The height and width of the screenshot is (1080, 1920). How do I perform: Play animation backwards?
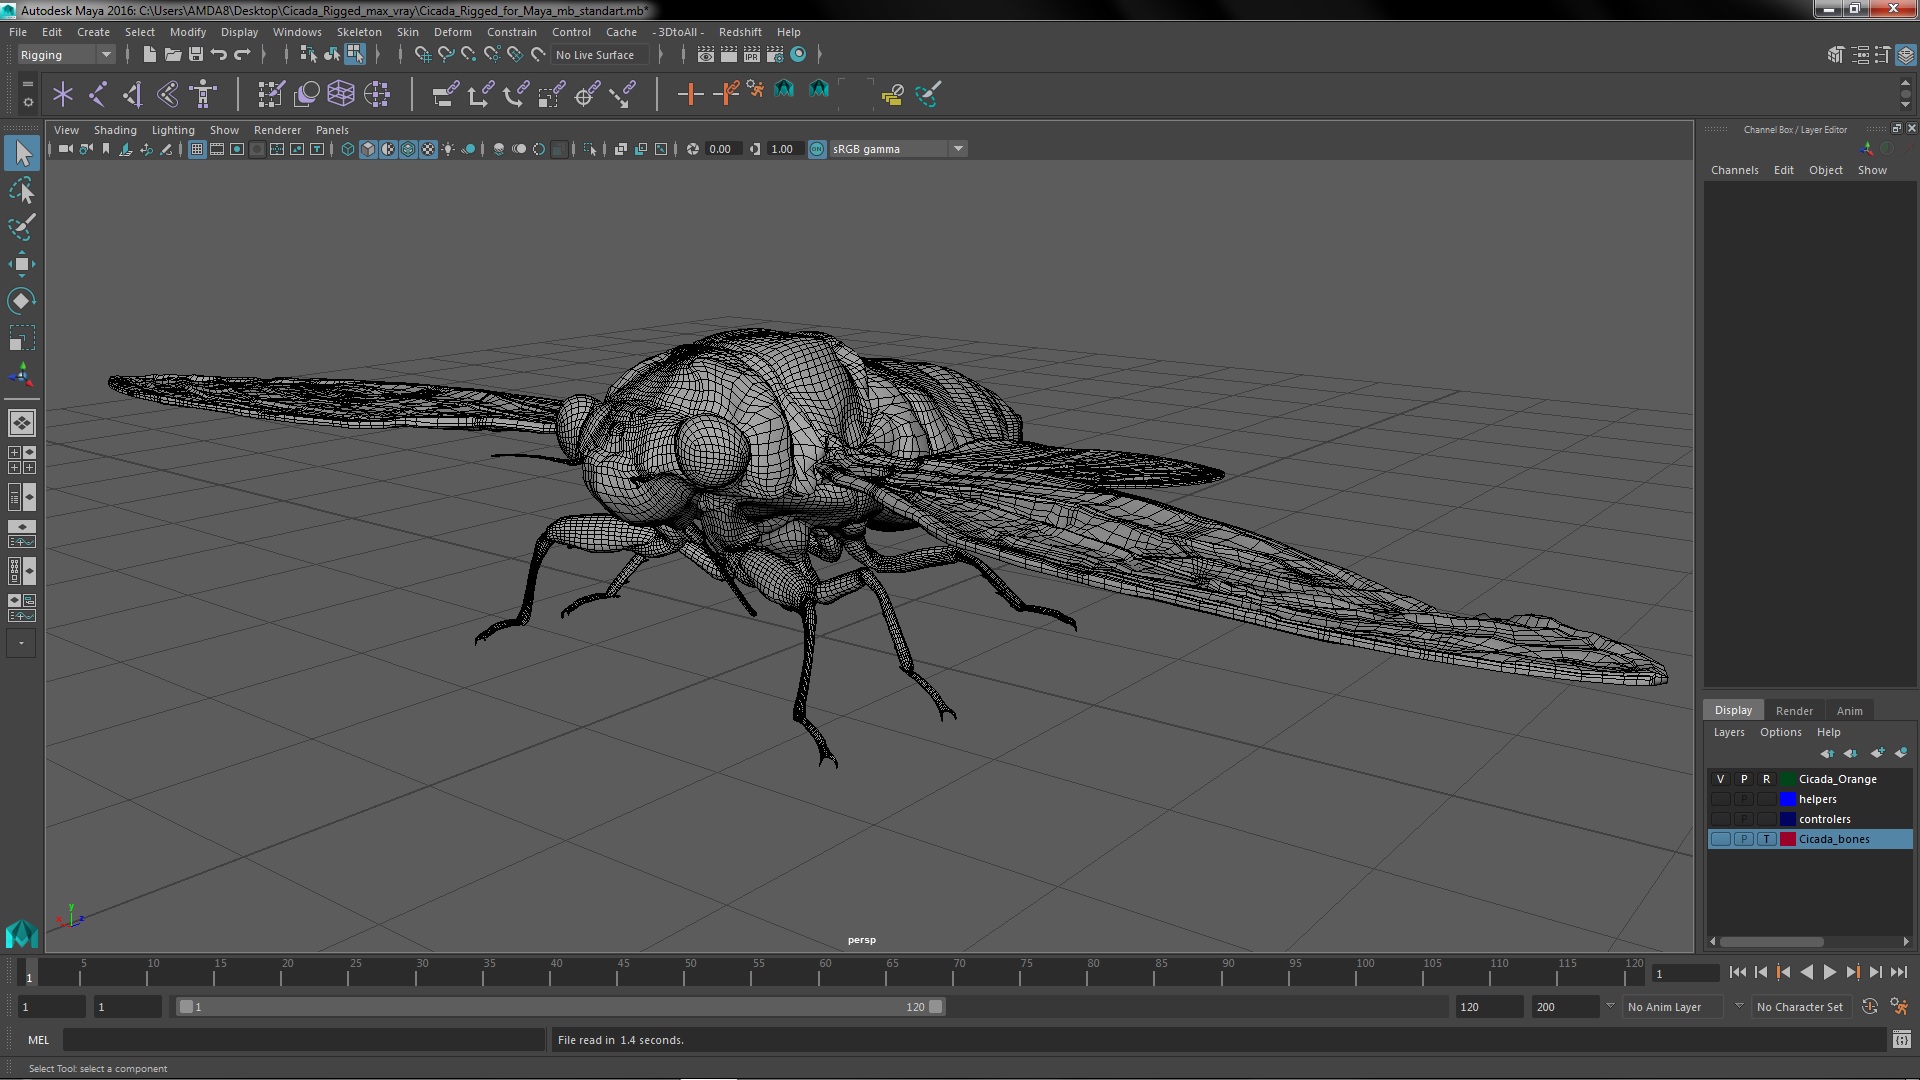pyautogui.click(x=1806, y=972)
